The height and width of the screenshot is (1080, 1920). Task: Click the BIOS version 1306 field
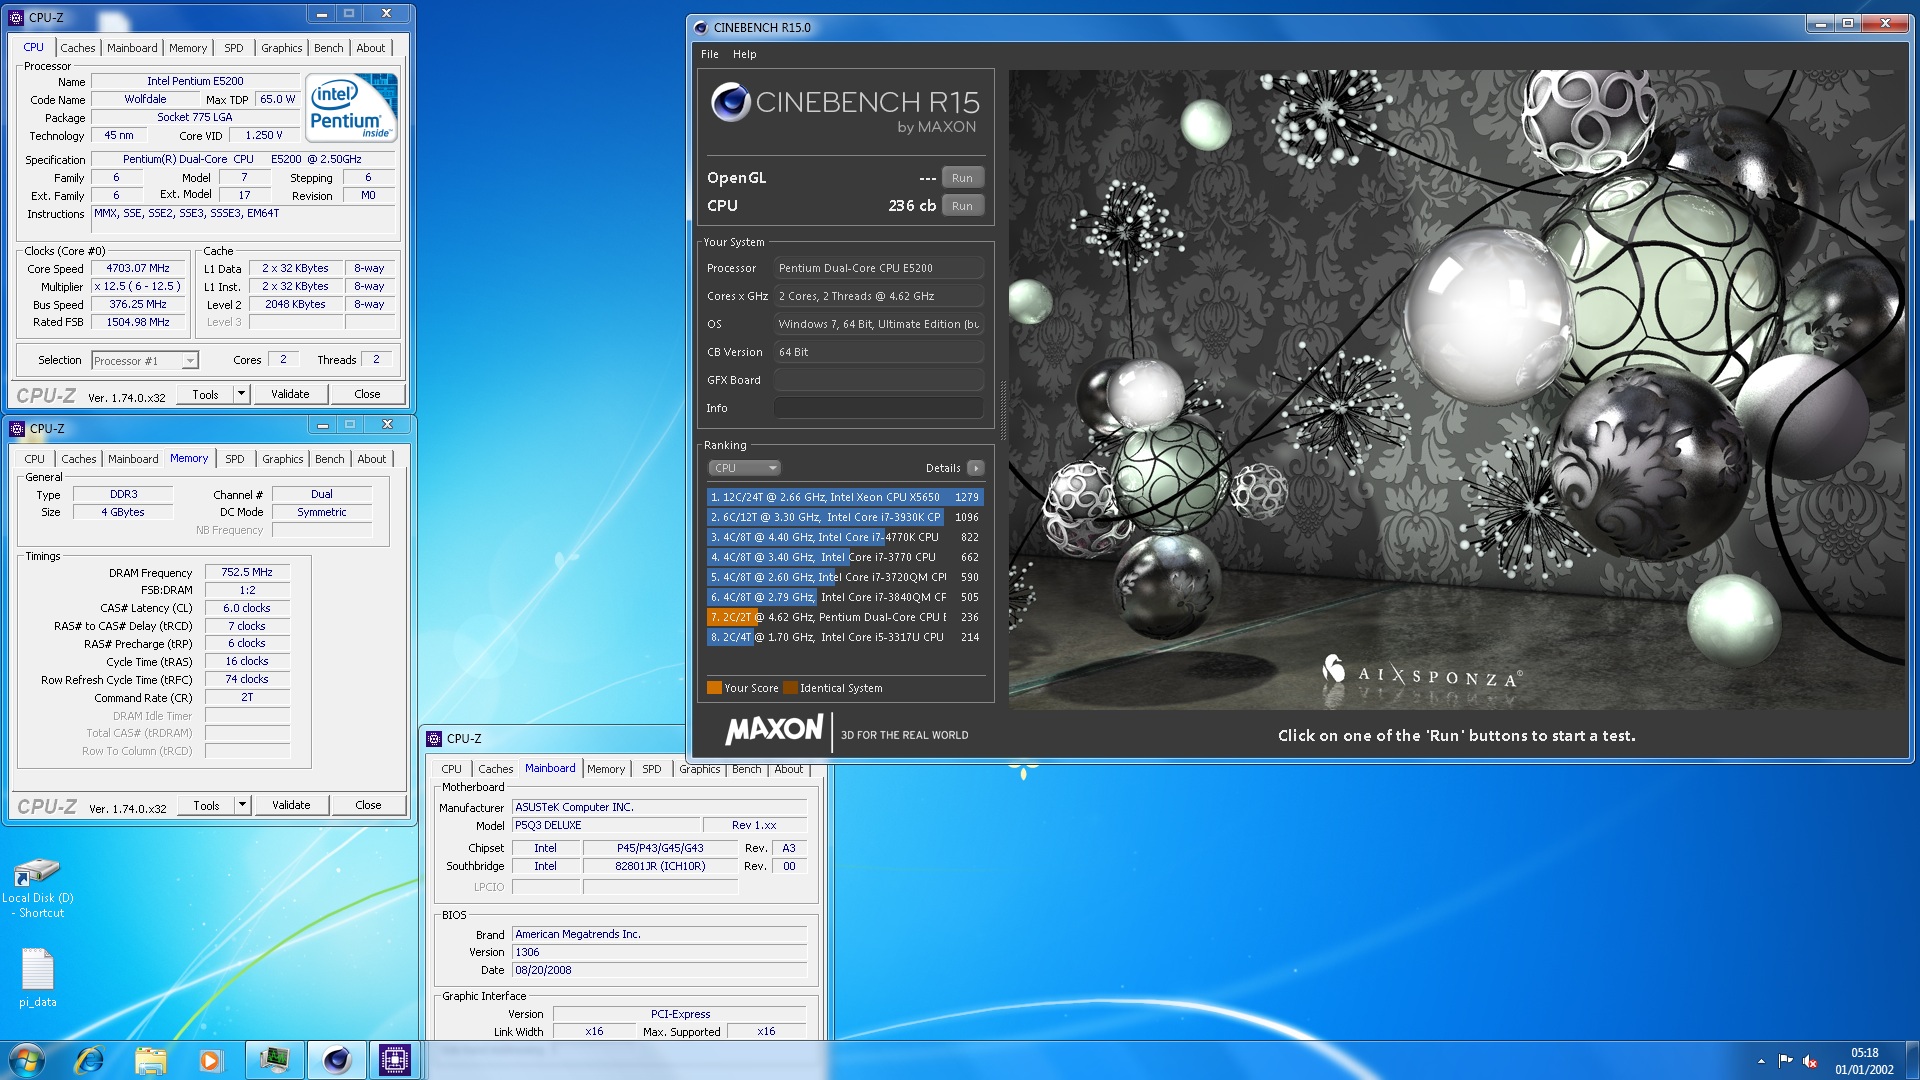pos(659,953)
